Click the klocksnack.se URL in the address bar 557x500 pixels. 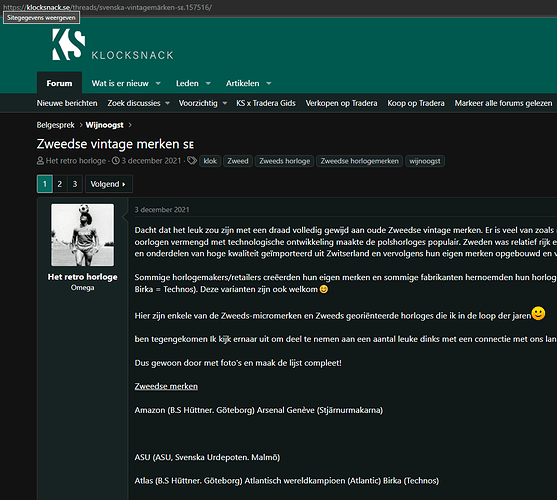[x=48, y=7]
